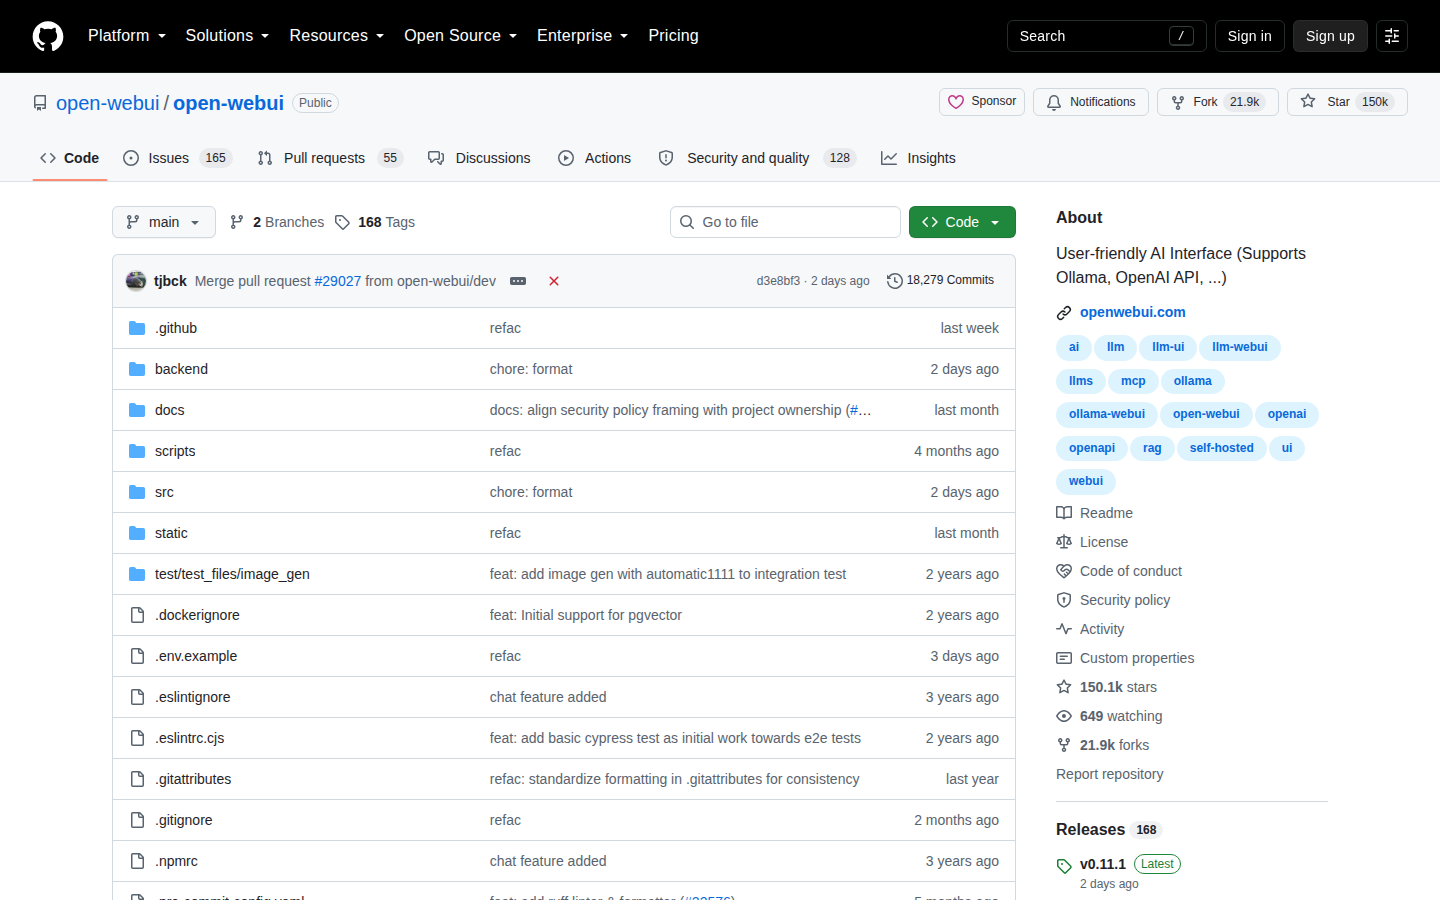
Task: Show failed commit status X icon
Action: pos(554,281)
